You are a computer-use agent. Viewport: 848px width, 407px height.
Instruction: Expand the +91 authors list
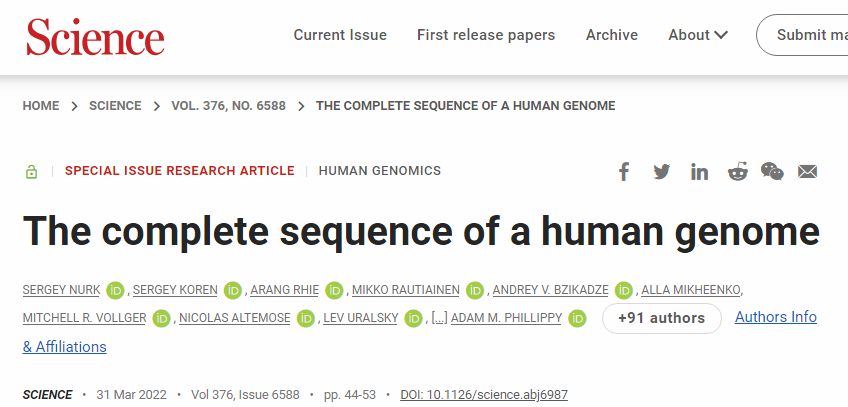pyautogui.click(x=661, y=318)
